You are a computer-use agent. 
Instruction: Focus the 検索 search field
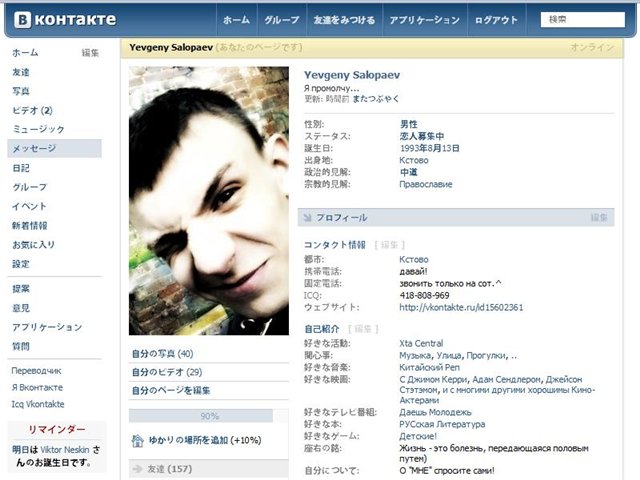point(582,20)
